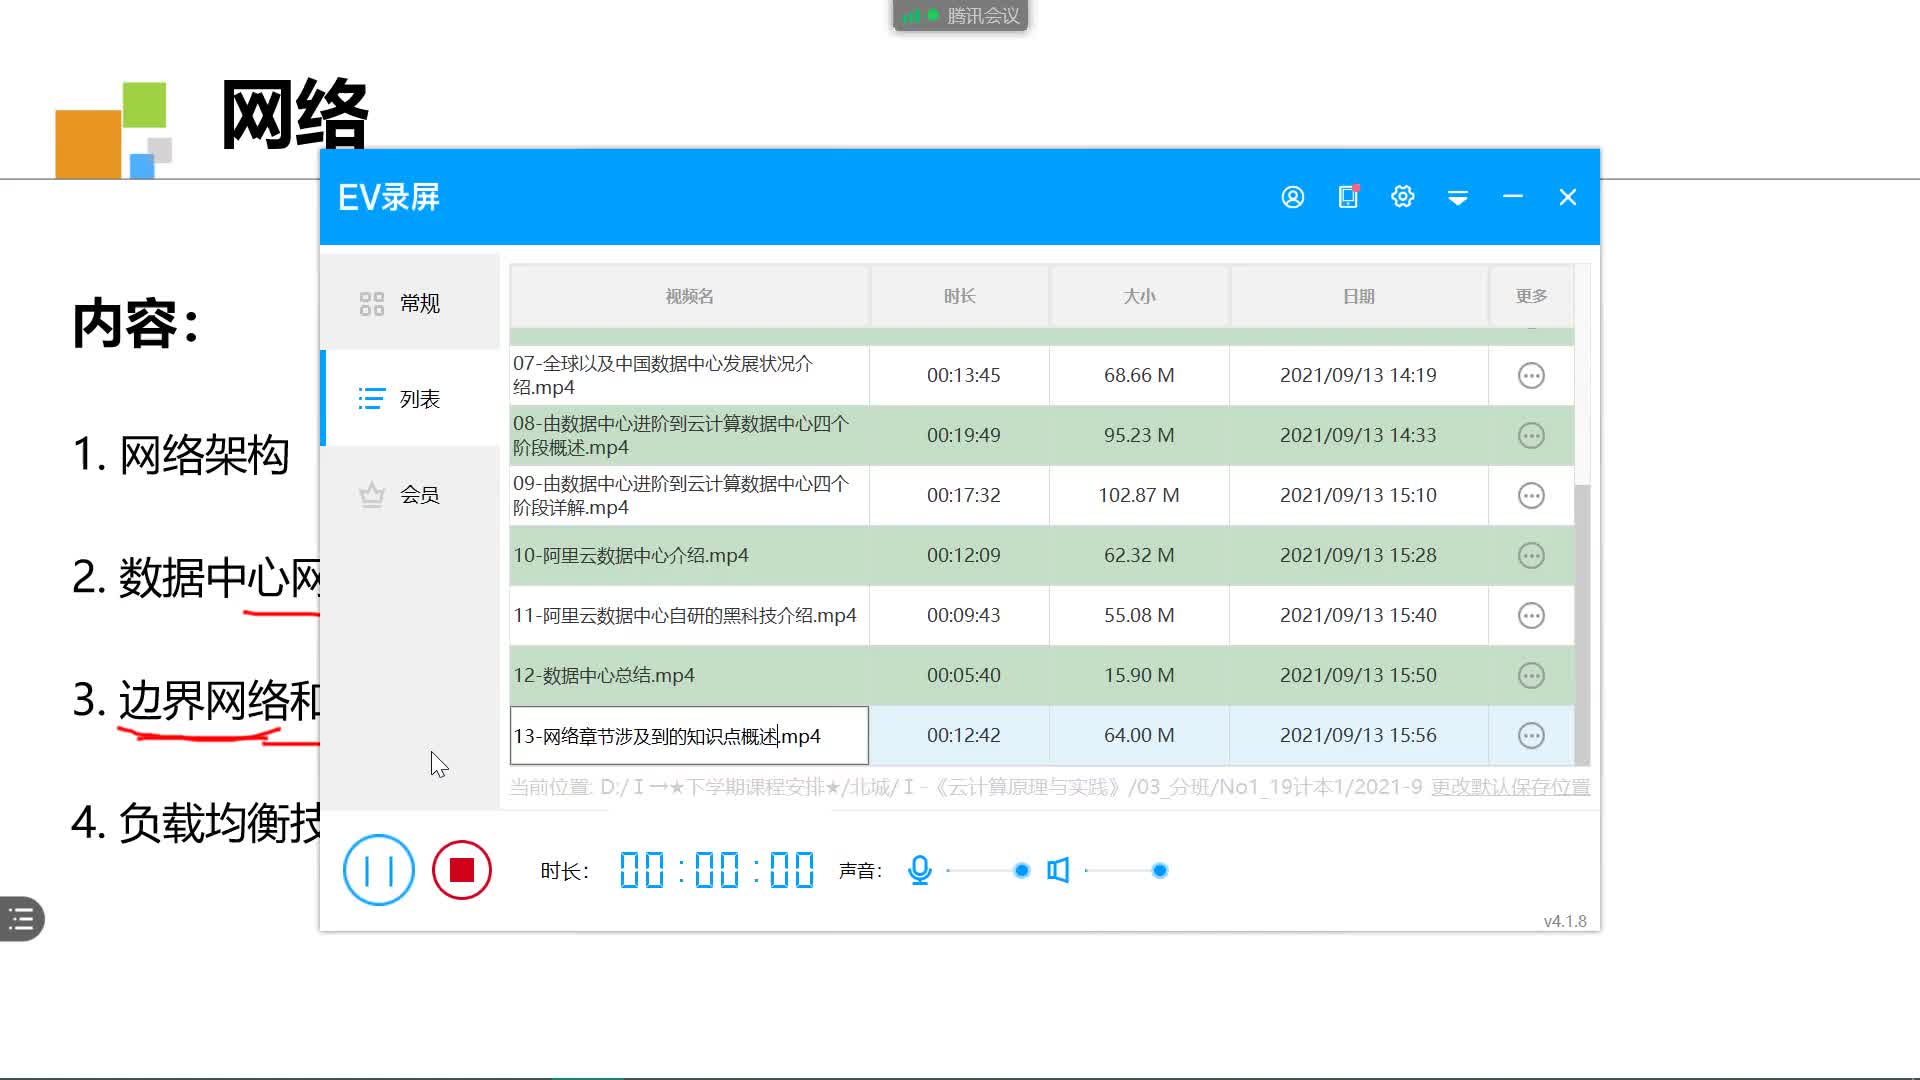Open more options for video 08

pos(1531,435)
